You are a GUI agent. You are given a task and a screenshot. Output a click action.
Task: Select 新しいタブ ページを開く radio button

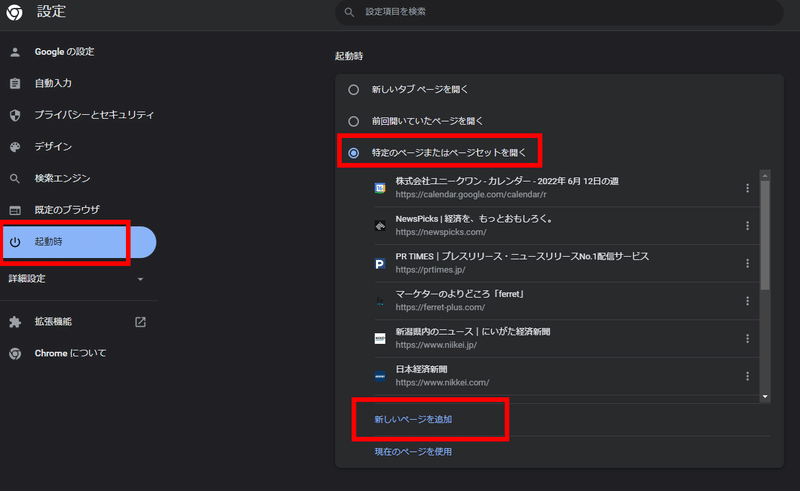click(x=354, y=90)
